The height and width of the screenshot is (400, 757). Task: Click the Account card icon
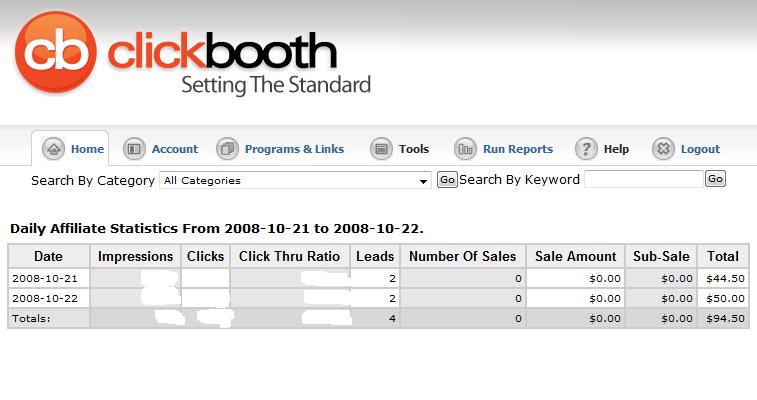pos(134,149)
